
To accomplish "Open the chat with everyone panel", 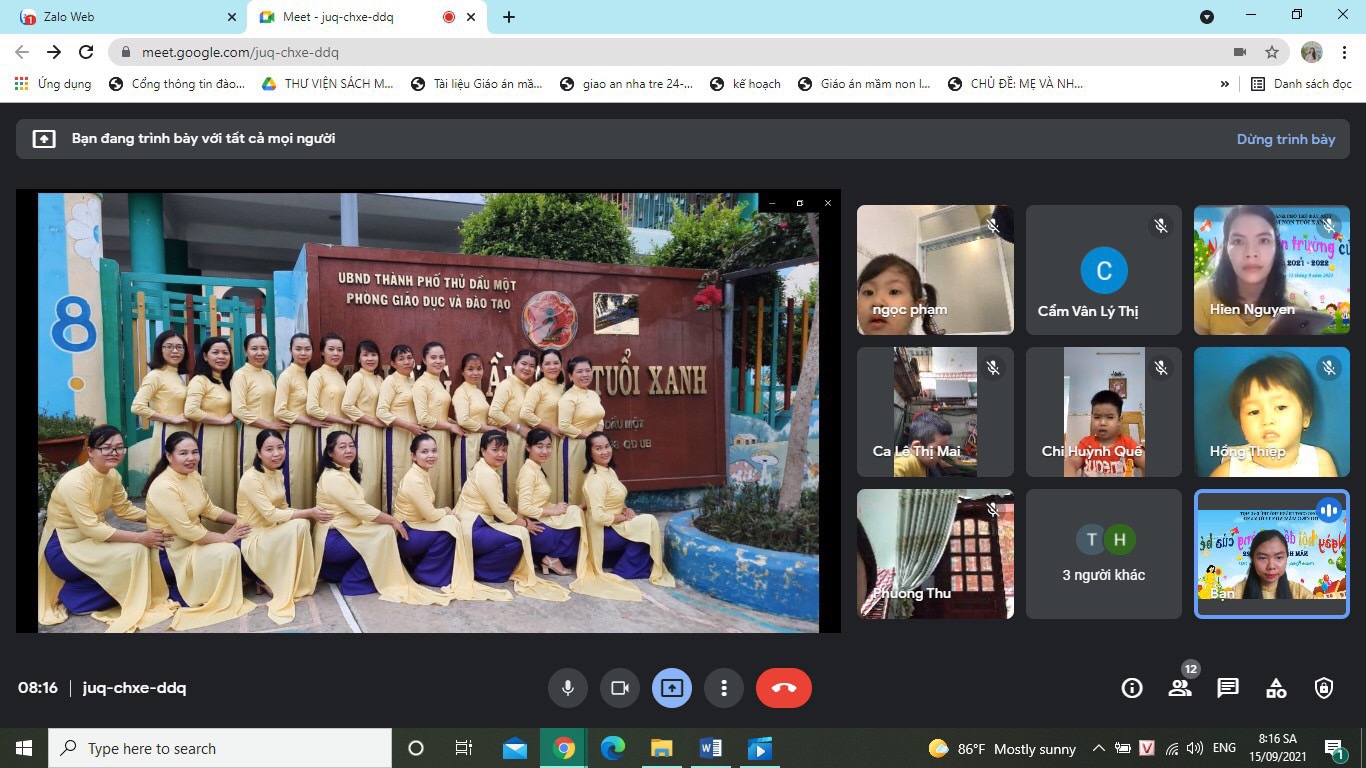I will (1228, 688).
